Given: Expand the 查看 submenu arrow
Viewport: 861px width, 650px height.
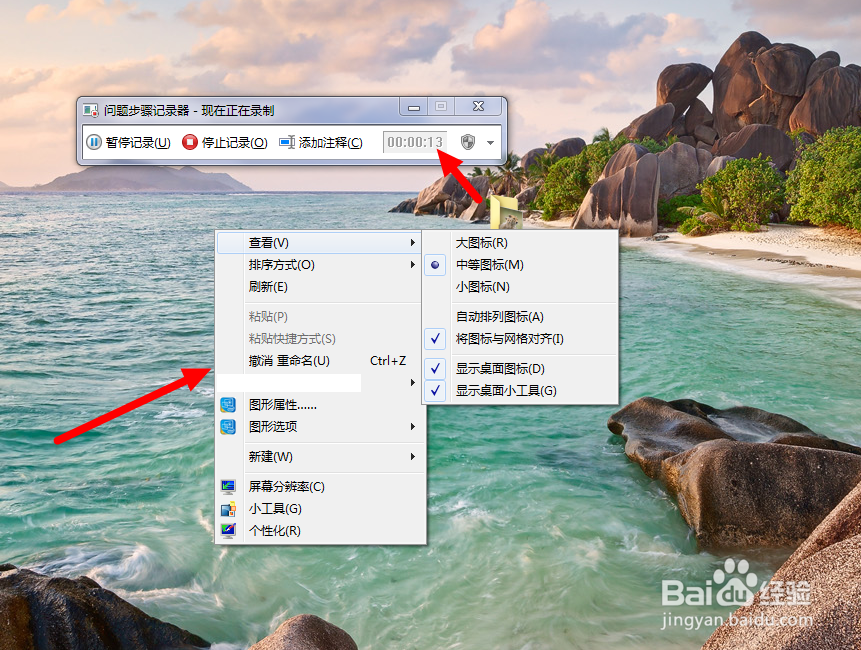Looking at the screenshot, I should click(412, 243).
